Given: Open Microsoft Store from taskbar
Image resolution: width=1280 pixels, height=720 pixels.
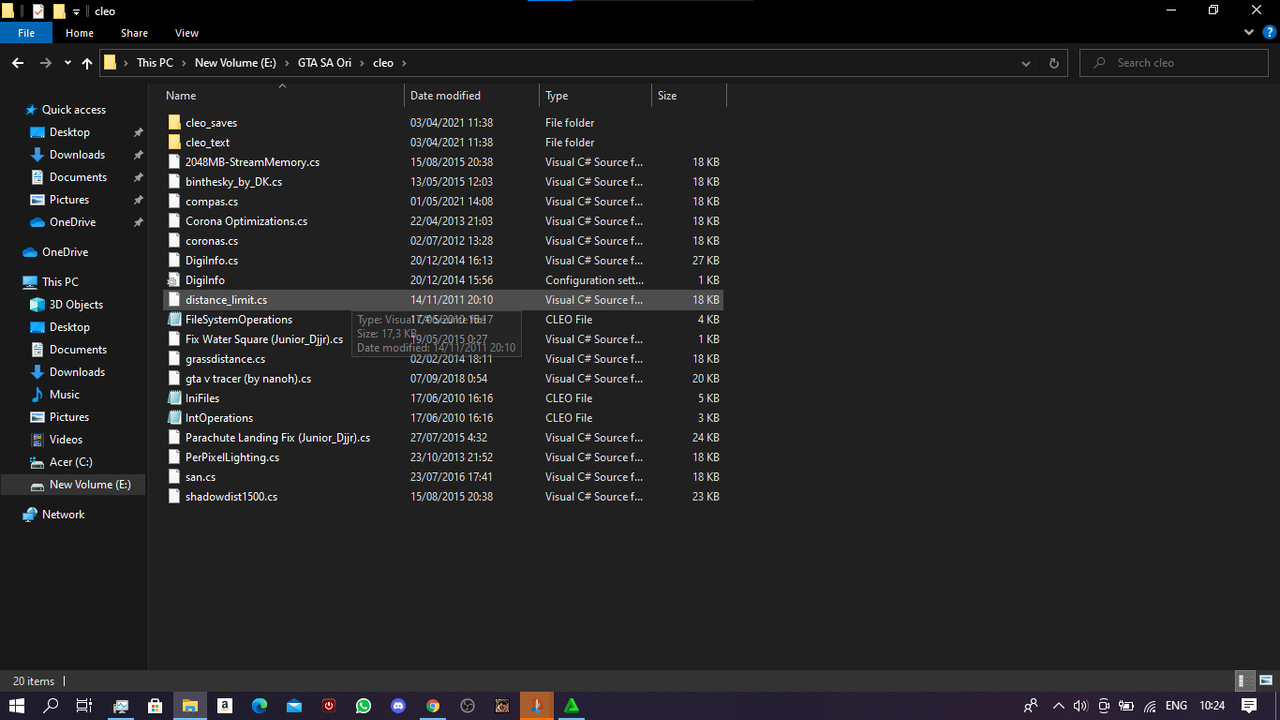Looking at the screenshot, I should 155,706.
